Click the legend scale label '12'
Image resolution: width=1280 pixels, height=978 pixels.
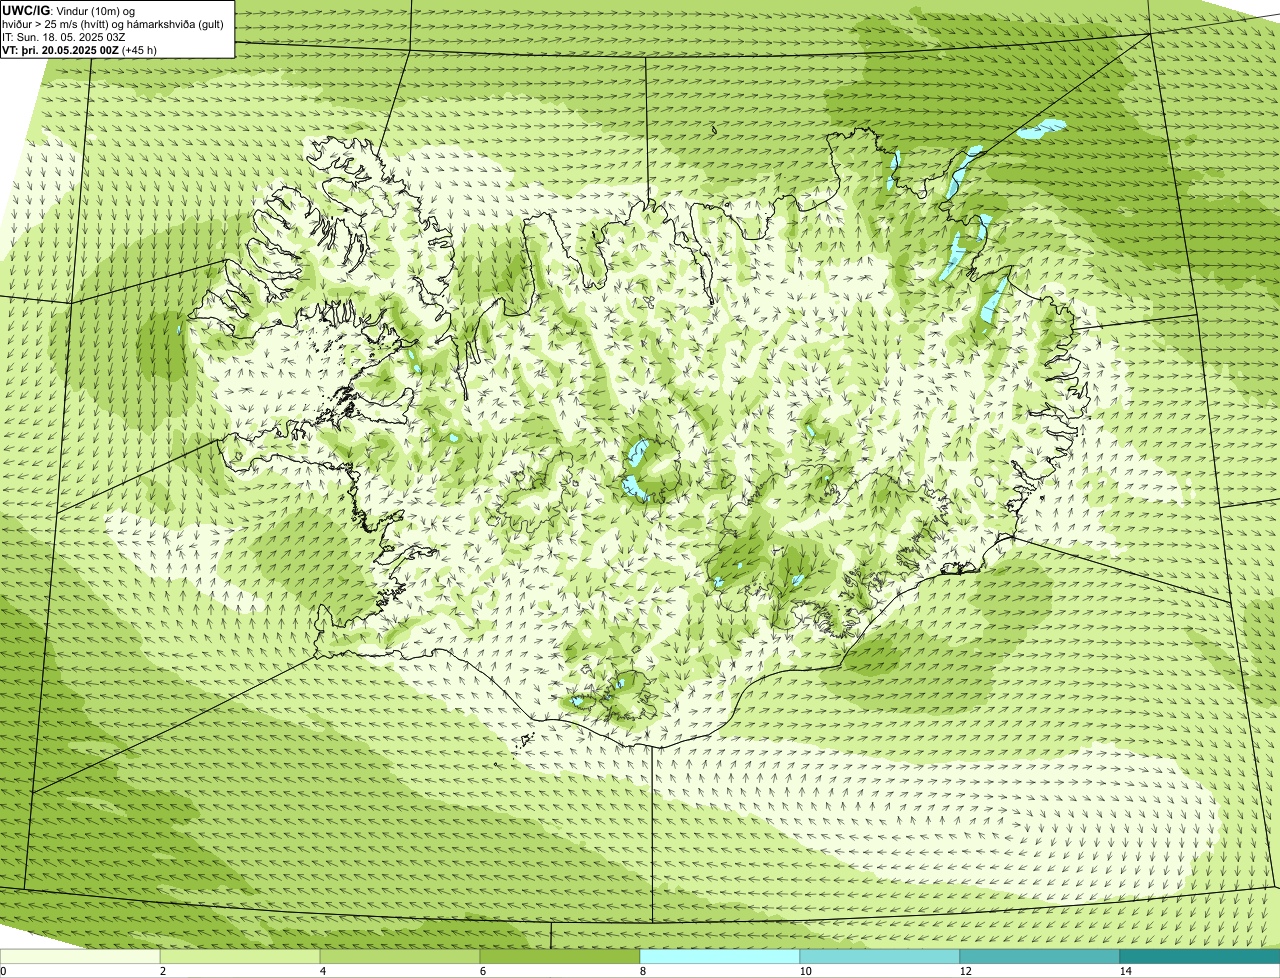tap(965, 971)
